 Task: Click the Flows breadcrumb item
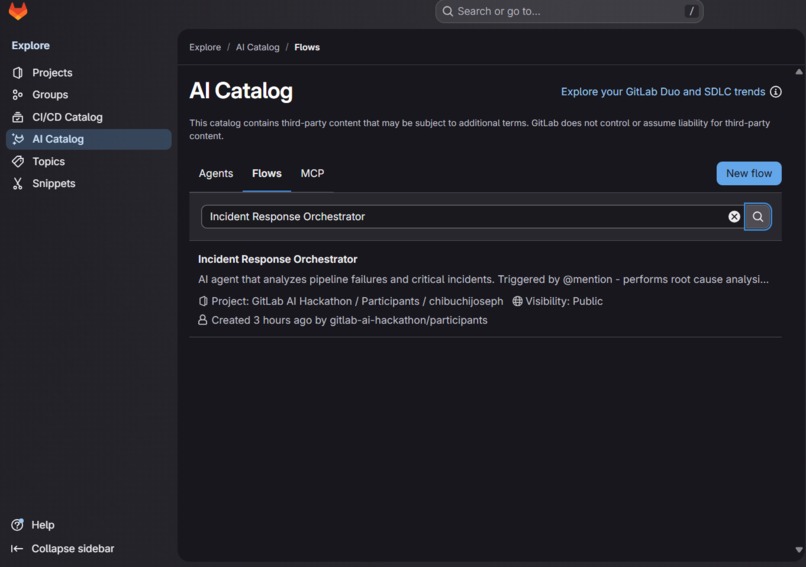(x=307, y=47)
